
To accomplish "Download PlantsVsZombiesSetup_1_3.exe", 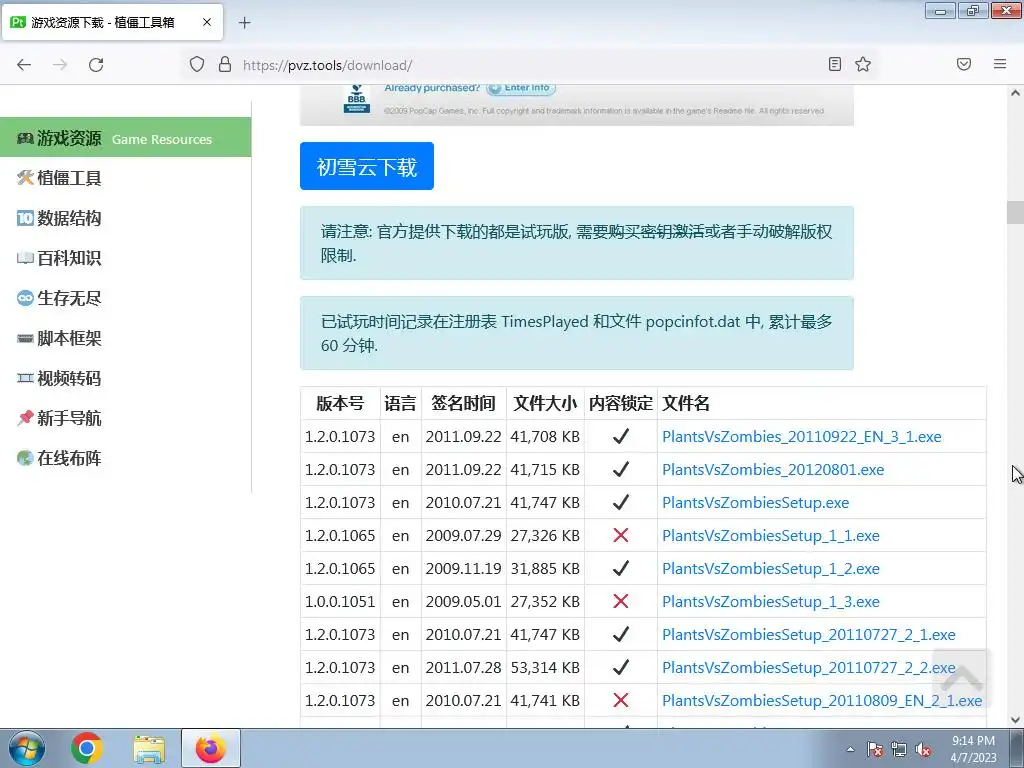I will [x=771, y=601].
